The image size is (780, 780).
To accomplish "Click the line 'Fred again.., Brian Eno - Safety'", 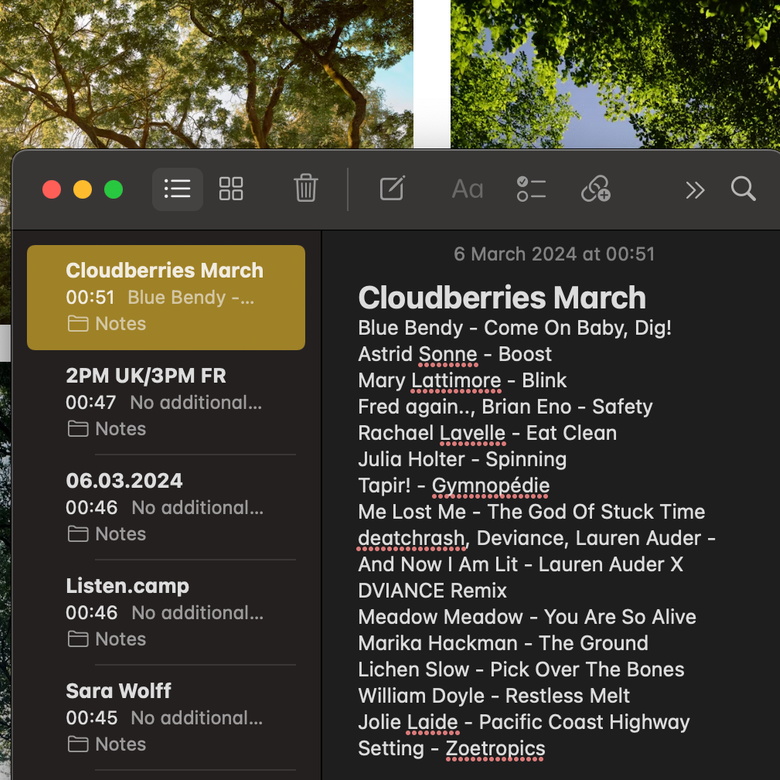I will click(505, 407).
